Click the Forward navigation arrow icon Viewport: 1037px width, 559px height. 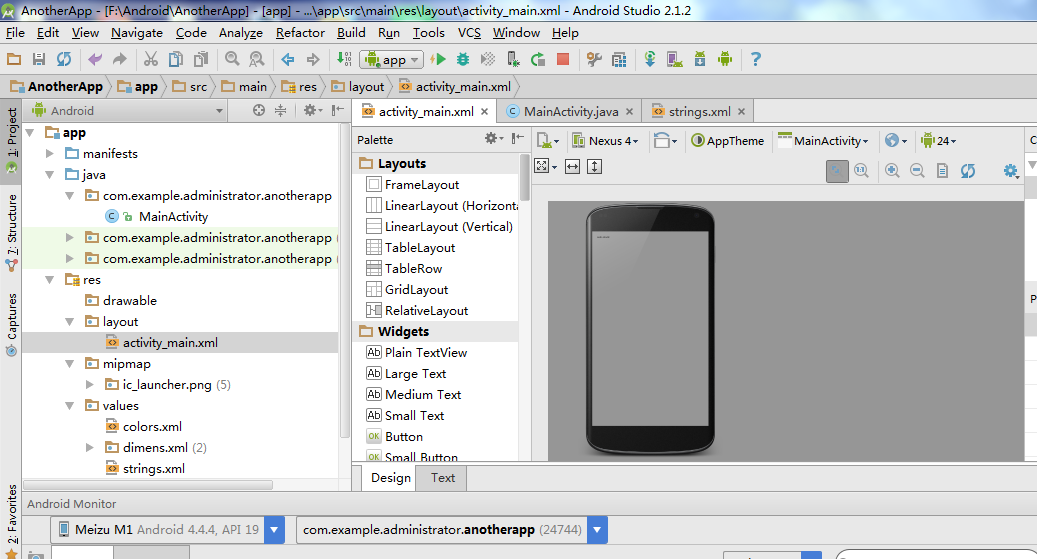(x=313, y=60)
